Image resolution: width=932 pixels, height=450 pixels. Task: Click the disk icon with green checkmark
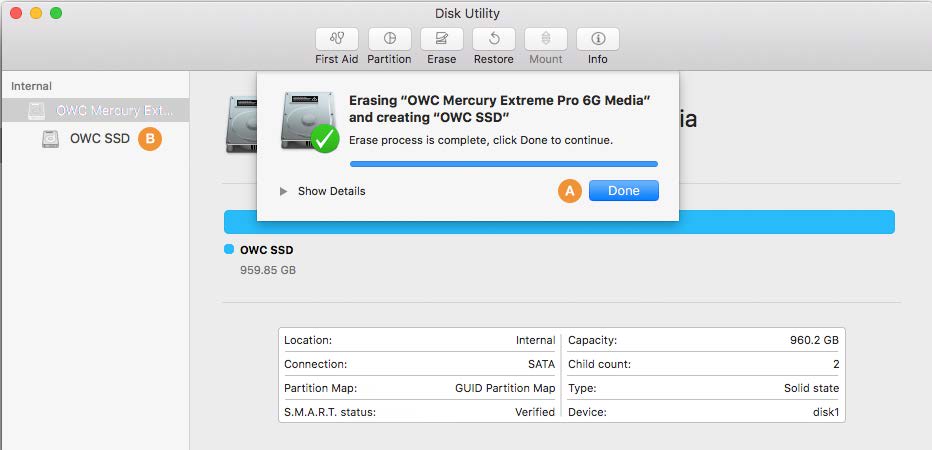311,121
